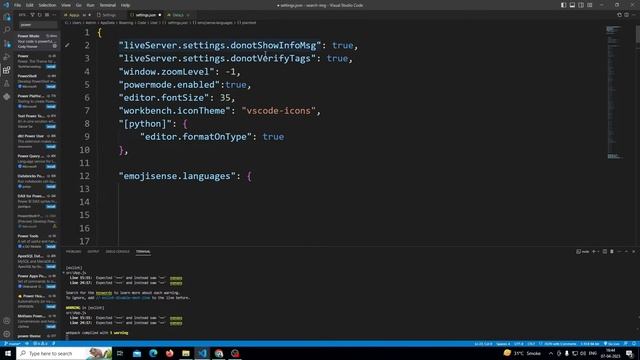Click the refresh extensions icon
Viewport: 640px width, 360px height.
click(x=40, y=15)
